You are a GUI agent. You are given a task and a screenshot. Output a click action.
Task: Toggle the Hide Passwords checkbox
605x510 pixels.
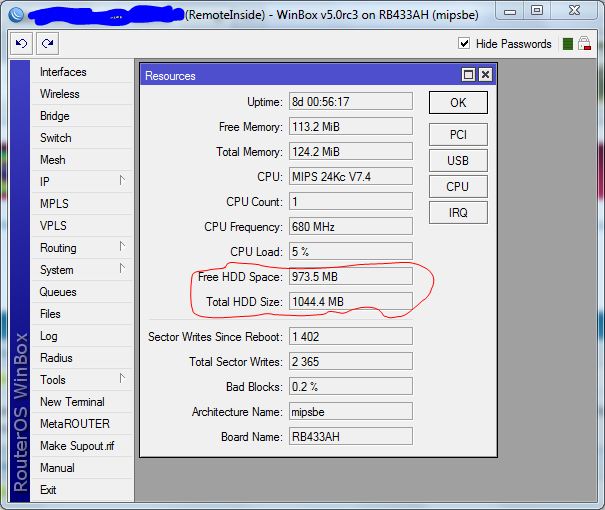tap(464, 43)
